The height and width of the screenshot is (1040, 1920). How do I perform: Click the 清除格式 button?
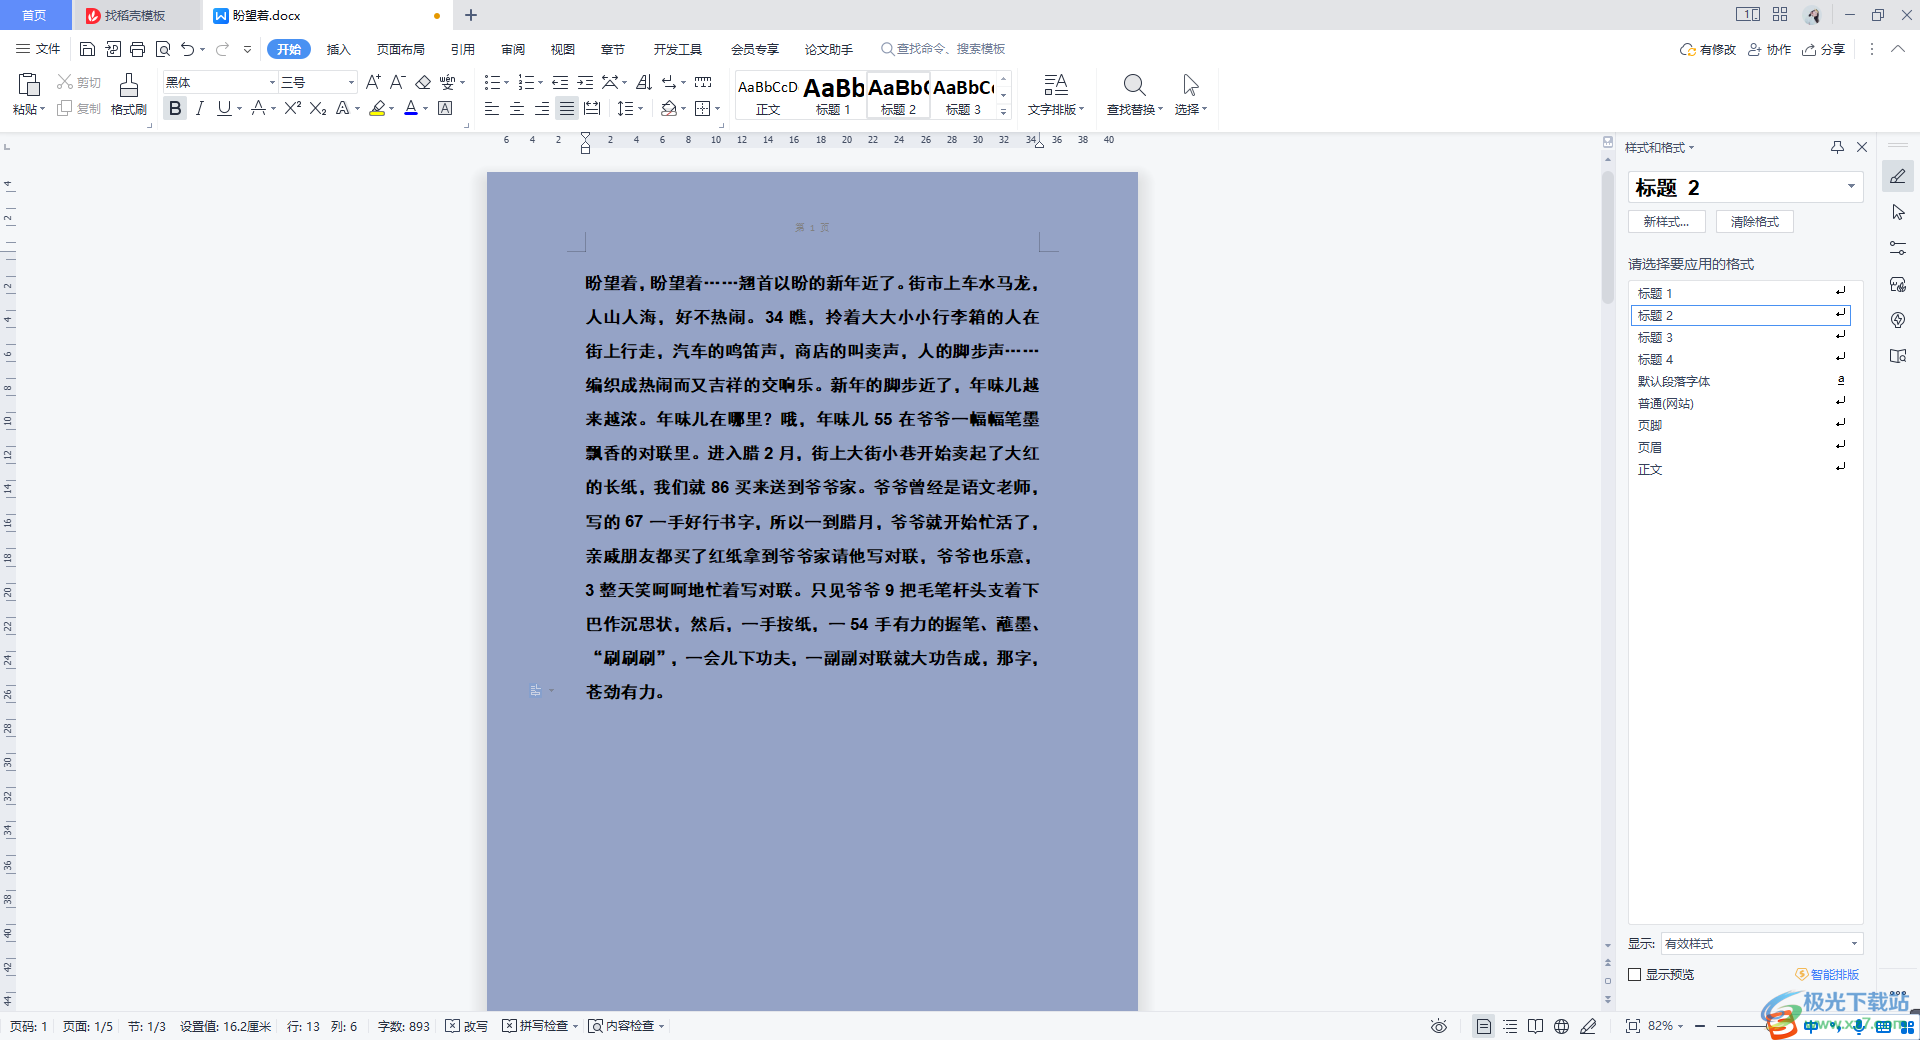click(1755, 222)
